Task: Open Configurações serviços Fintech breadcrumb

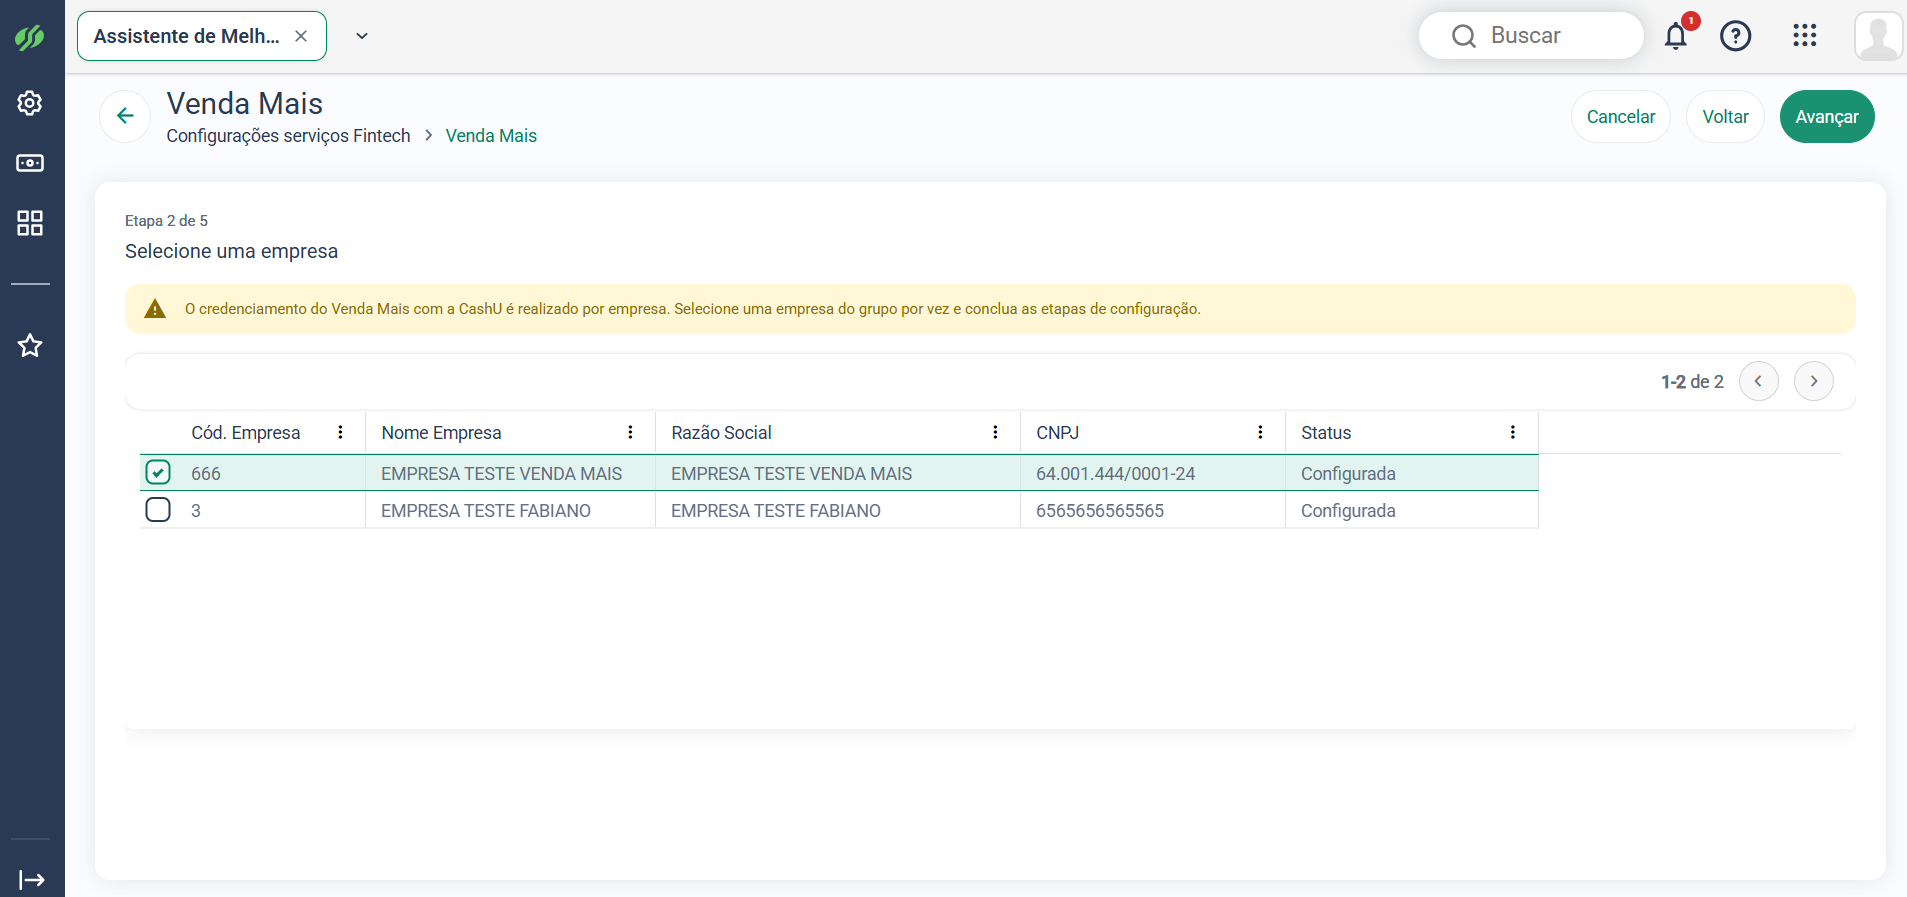Action: point(288,136)
